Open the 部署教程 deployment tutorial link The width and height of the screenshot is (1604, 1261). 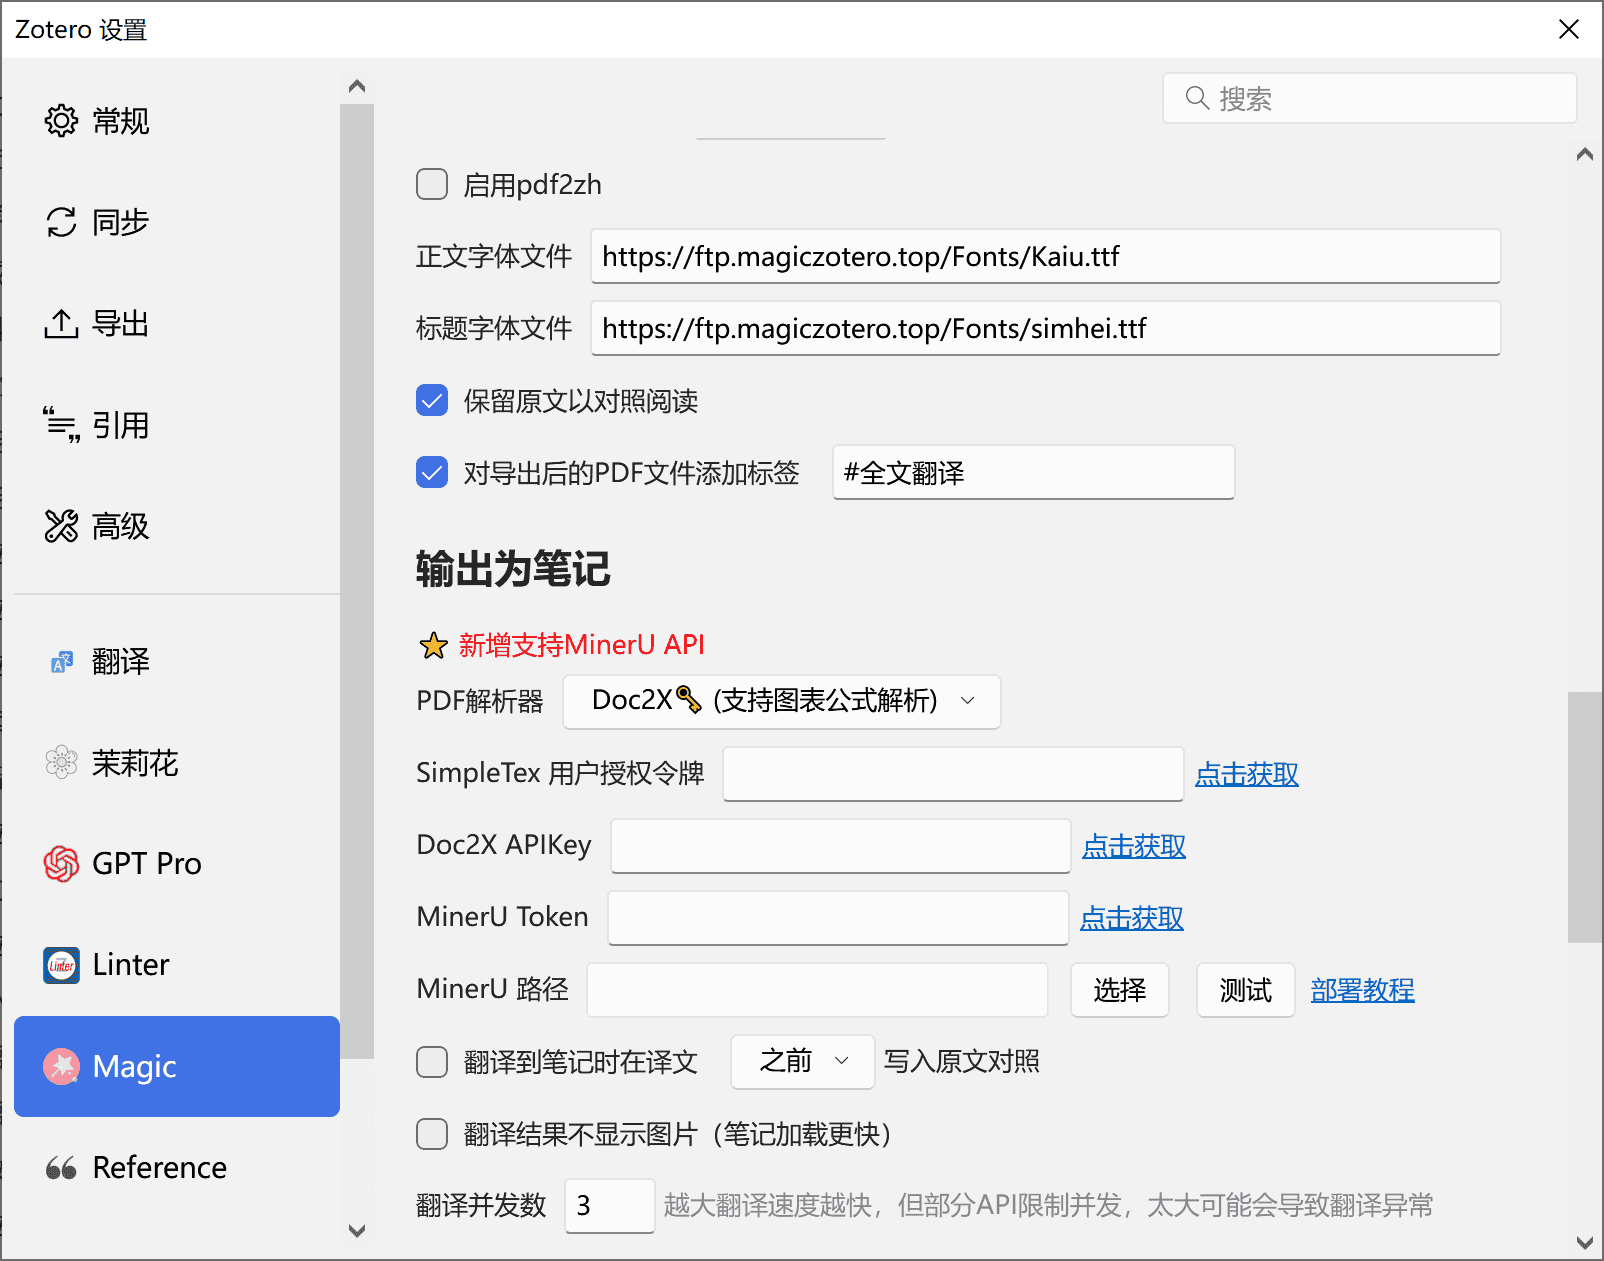coord(1361,989)
